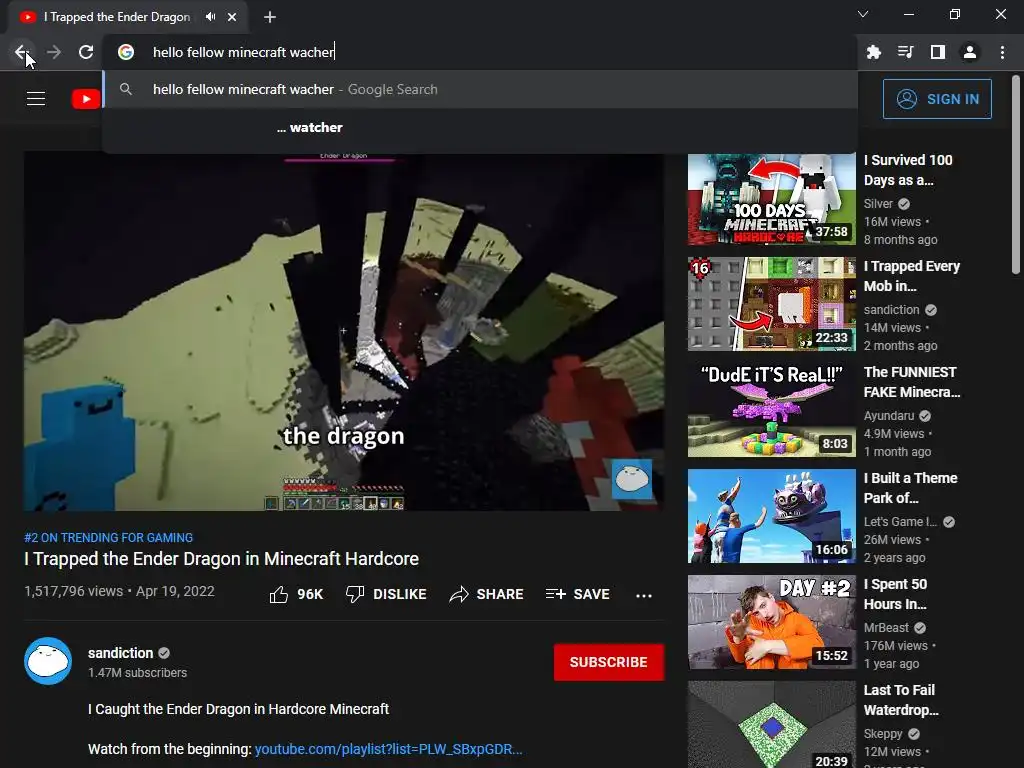Go back with the browser back arrow

21,52
